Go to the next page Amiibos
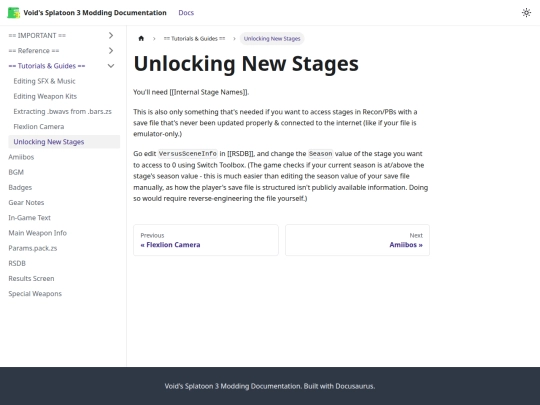Image resolution: width=540 pixels, height=405 pixels. [357, 240]
